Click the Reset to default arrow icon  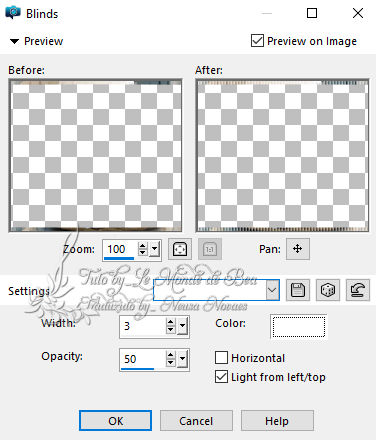coord(358,290)
